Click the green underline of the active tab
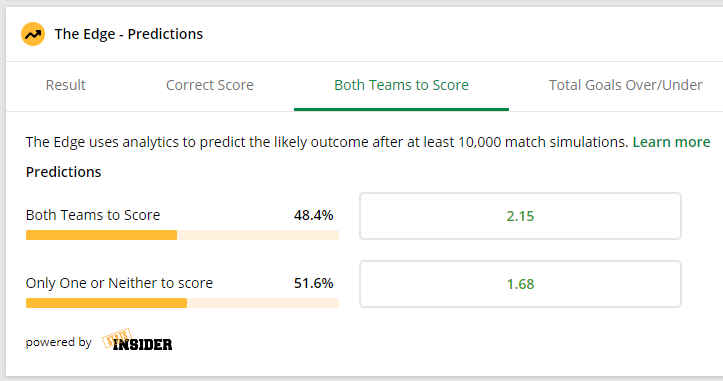Viewport: 723px width, 381px height. (401, 109)
